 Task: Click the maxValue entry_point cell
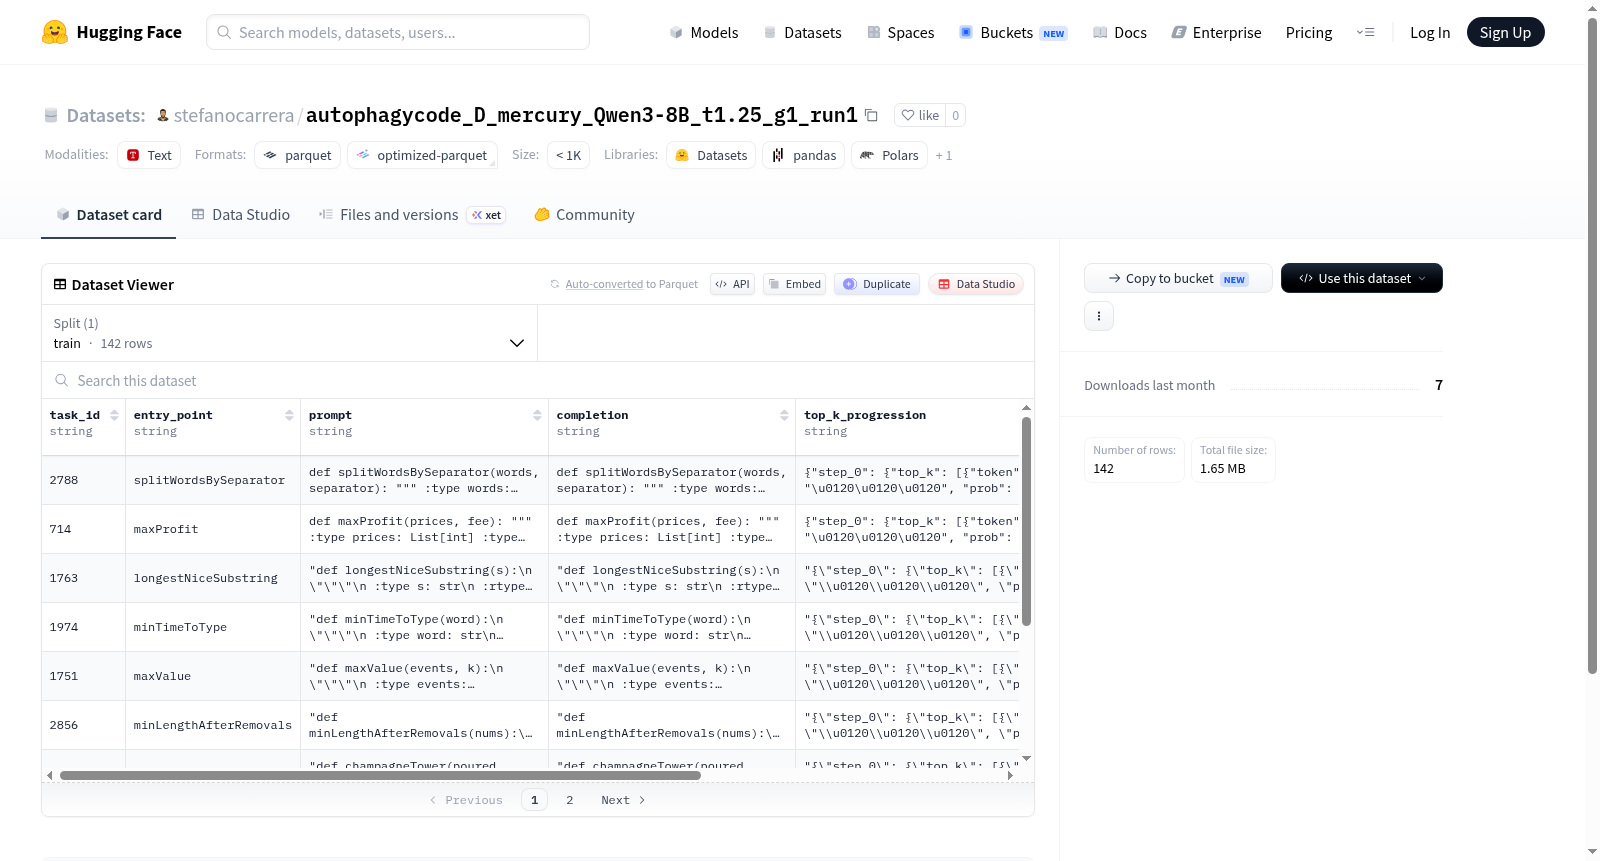pyautogui.click(x=213, y=676)
